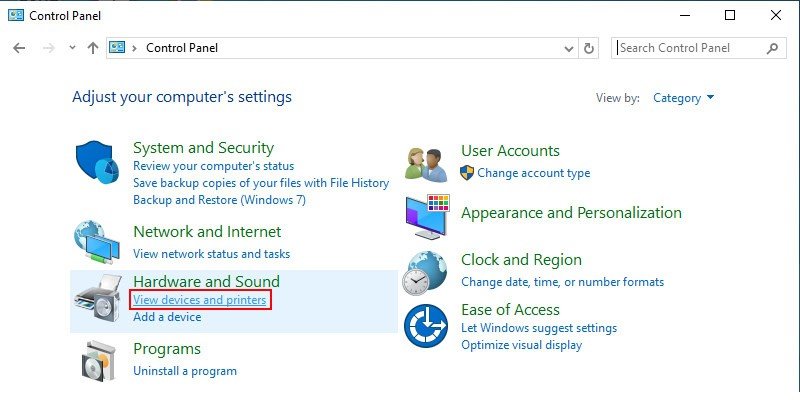Open the Hardware and Sound printer icon
The image size is (800, 400).
click(x=99, y=298)
